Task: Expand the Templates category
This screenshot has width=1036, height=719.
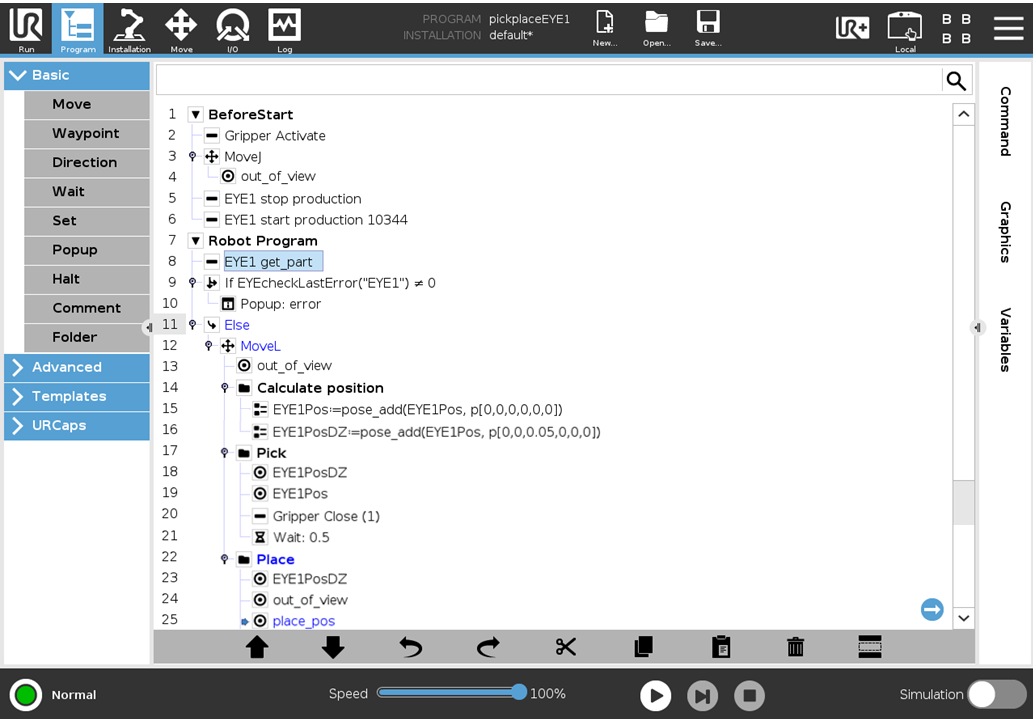Action: coord(77,397)
